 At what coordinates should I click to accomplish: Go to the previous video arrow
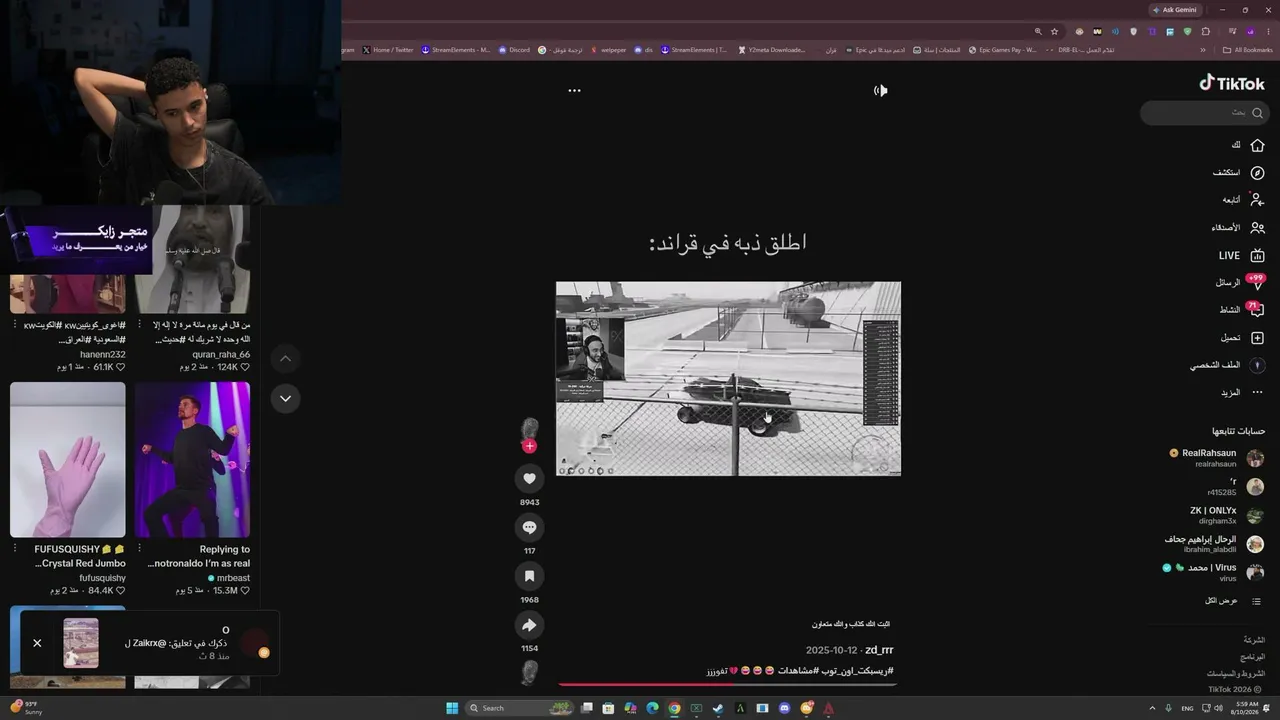click(x=285, y=358)
